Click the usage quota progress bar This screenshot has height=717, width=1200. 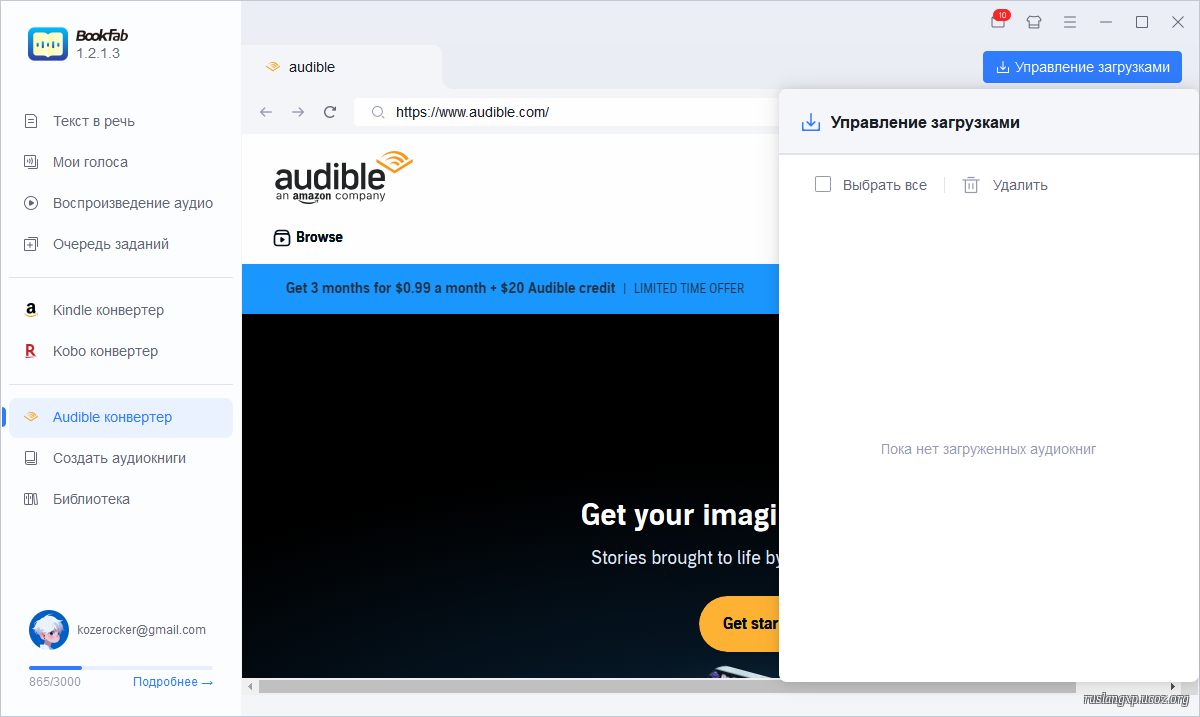click(x=120, y=667)
